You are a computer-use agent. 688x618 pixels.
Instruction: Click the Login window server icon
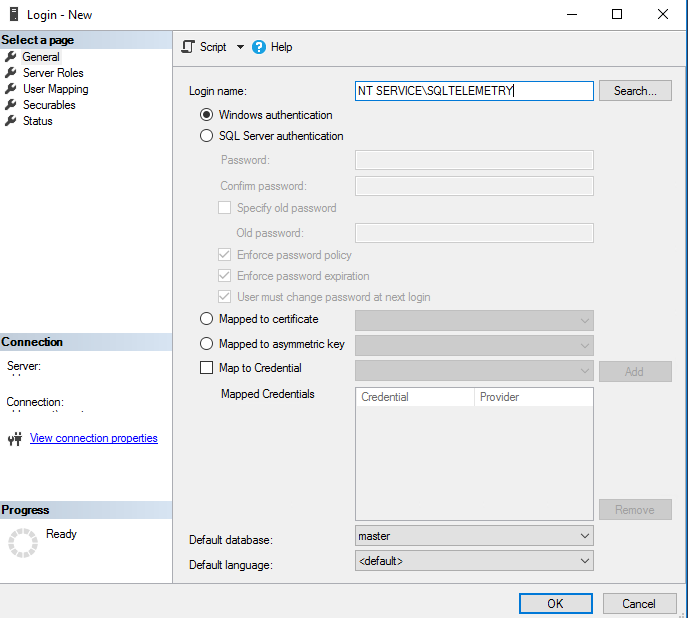[x=14, y=14]
